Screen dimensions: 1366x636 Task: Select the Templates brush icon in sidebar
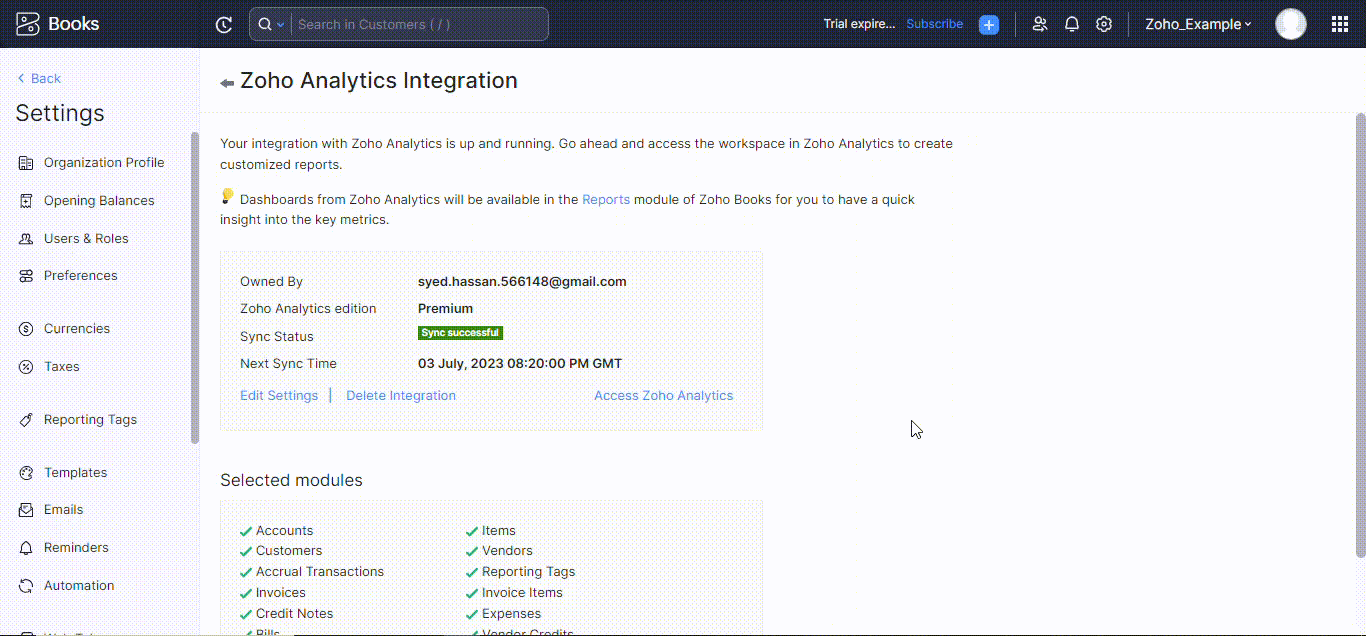click(26, 471)
